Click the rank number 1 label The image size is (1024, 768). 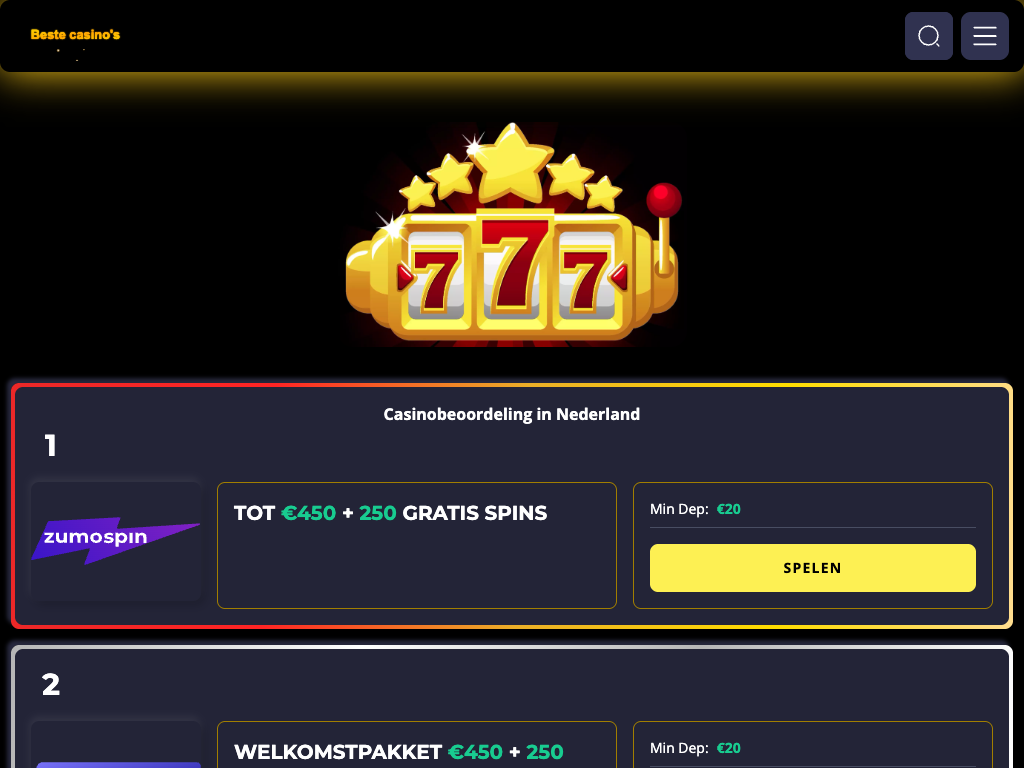50,446
